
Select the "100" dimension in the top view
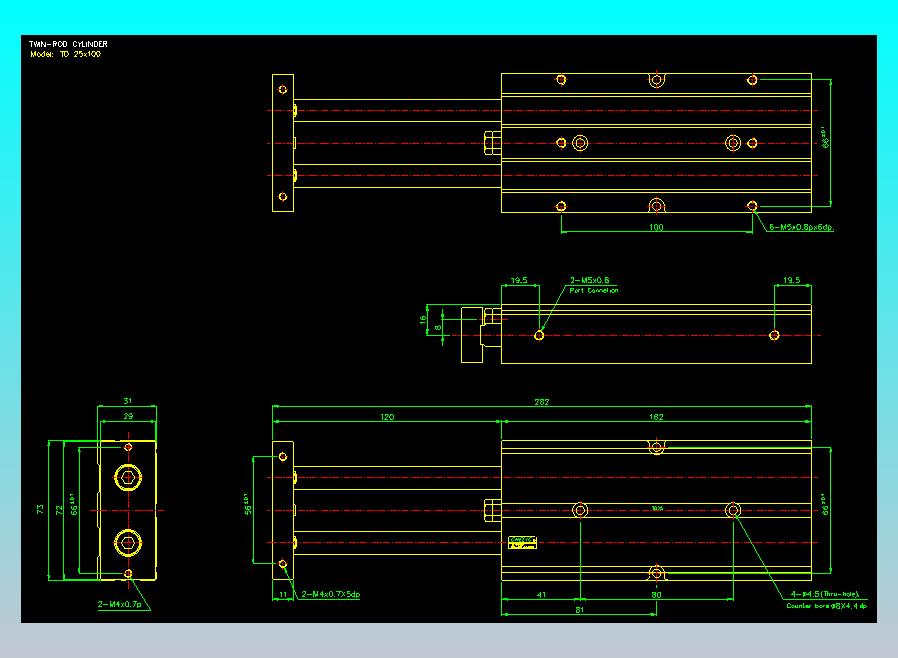[656, 227]
